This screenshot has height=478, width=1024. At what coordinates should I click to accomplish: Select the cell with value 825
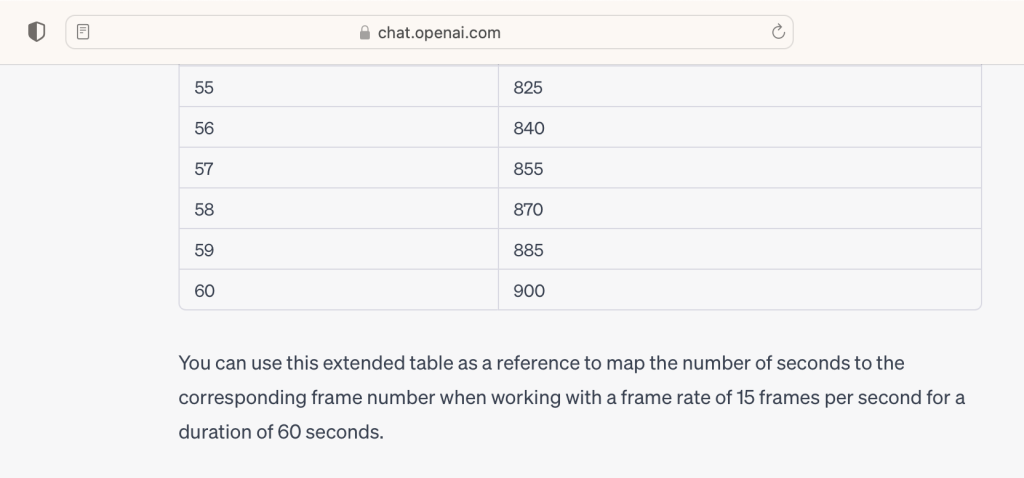click(x=739, y=87)
